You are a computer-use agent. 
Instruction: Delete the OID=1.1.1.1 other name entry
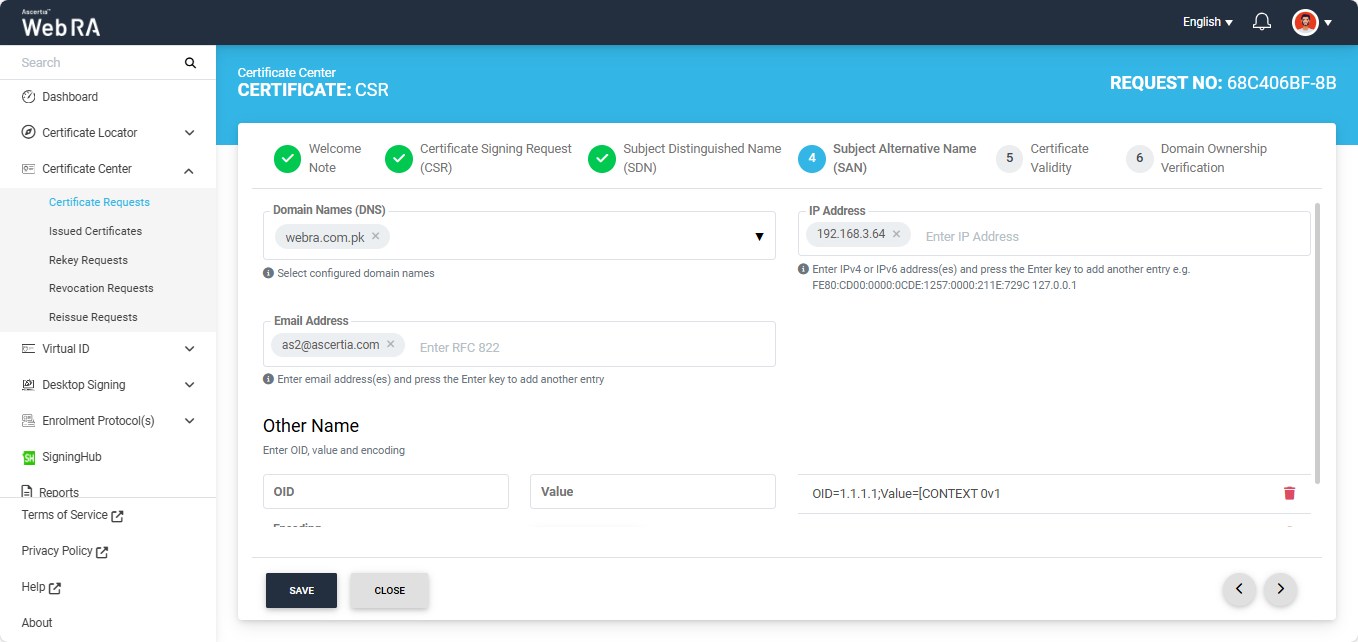pos(1289,493)
